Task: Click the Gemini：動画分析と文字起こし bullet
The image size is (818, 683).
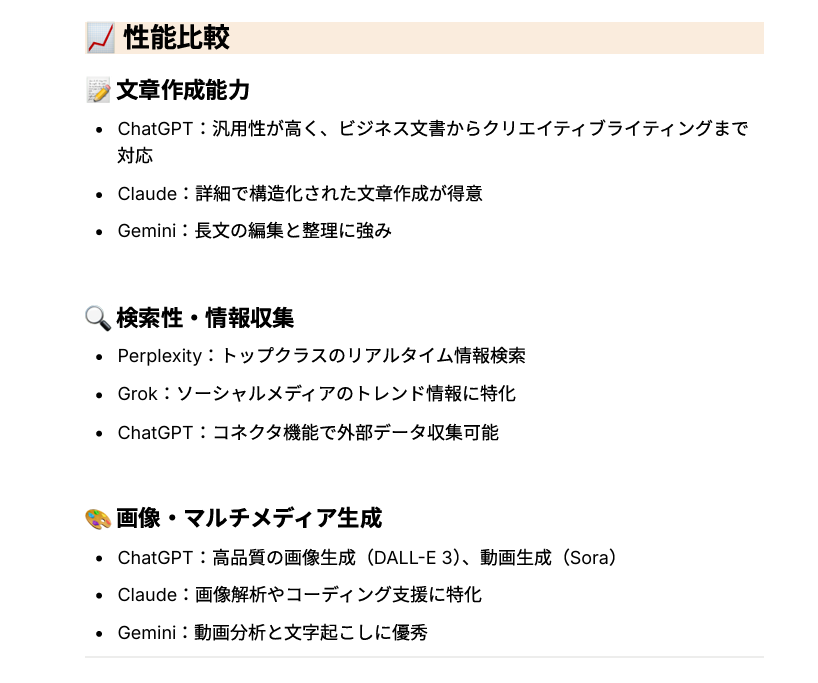Action: tap(272, 633)
